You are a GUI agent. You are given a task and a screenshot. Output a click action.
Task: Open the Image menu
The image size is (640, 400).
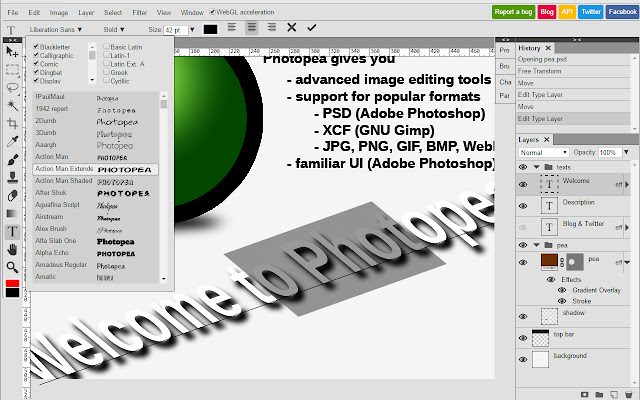(x=59, y=13)
